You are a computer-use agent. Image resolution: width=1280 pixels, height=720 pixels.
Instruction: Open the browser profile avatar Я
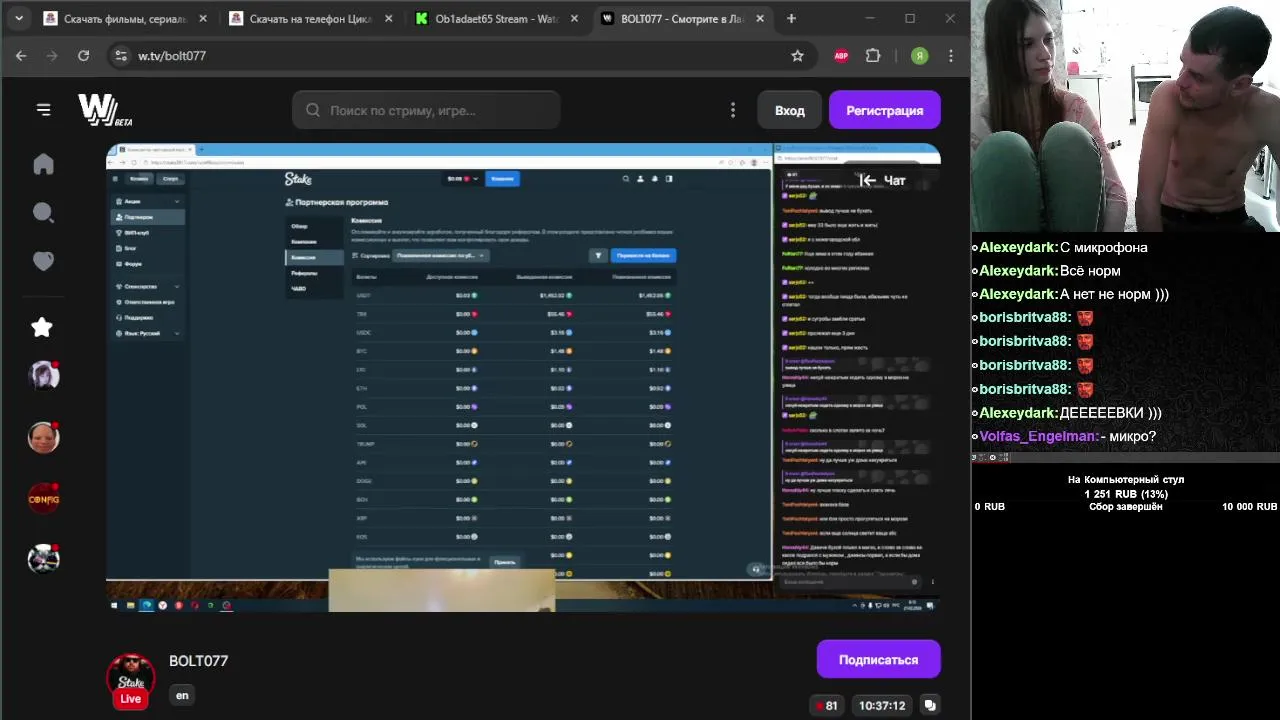919,56
